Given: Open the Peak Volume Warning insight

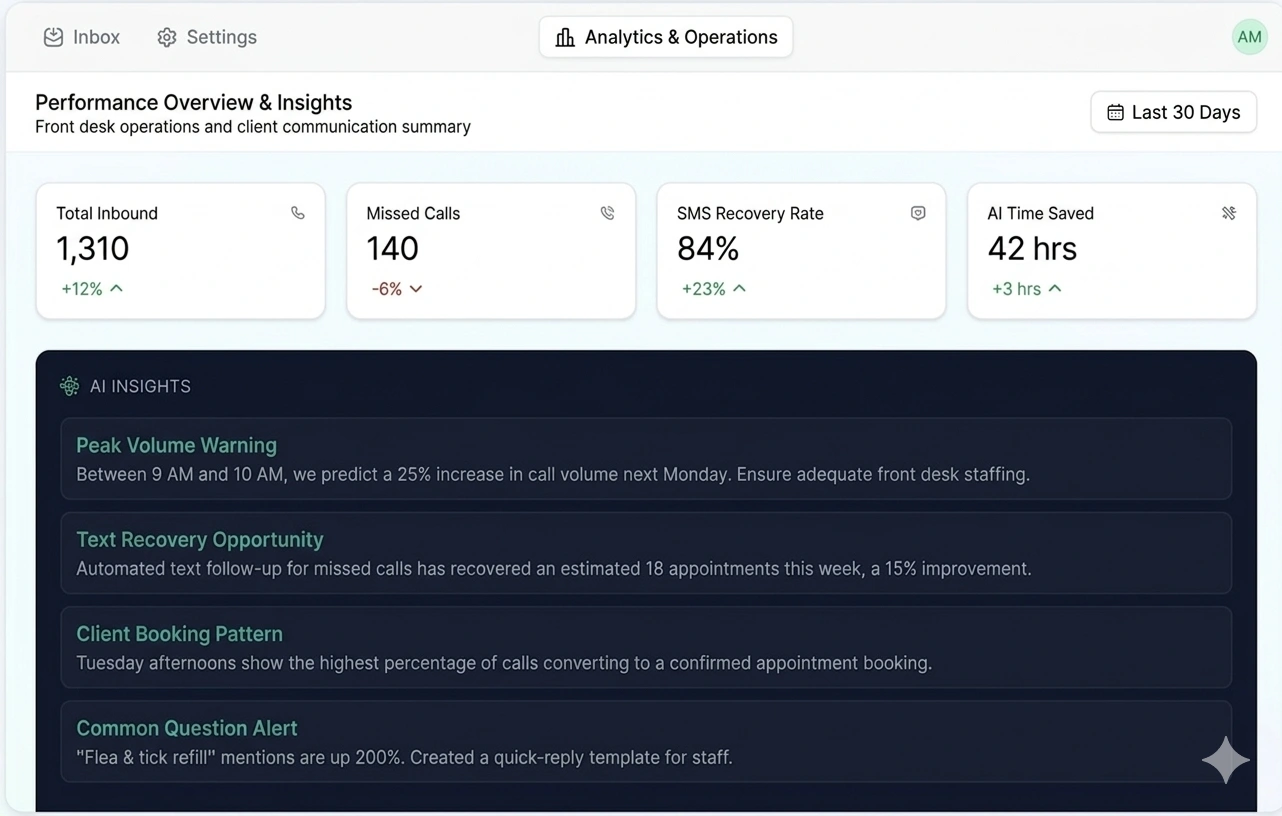Looking at the screenshot, I should point(646,459).
